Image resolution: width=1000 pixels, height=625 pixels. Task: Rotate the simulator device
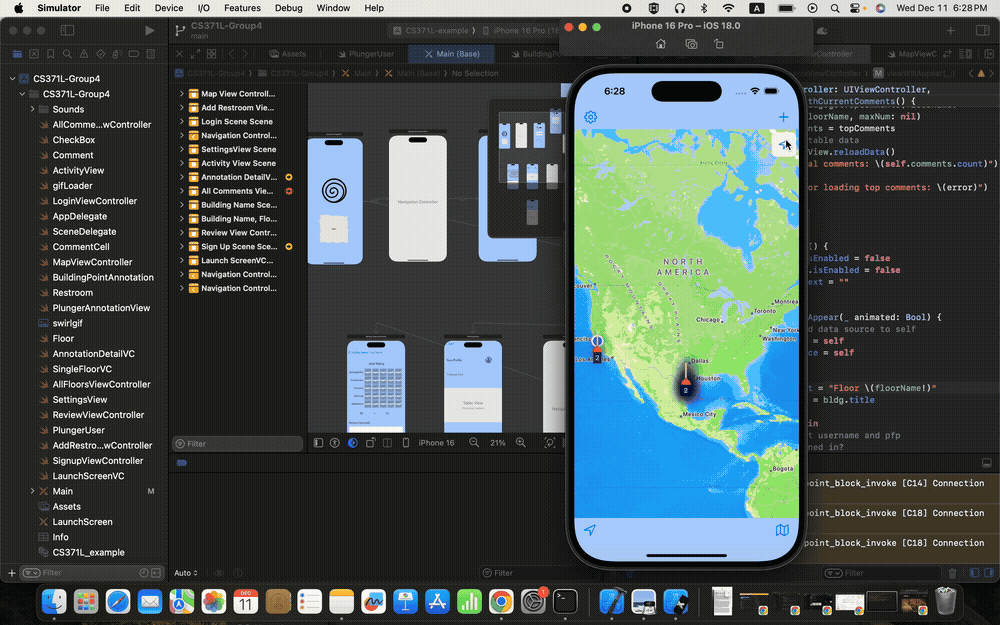point(719,44)
